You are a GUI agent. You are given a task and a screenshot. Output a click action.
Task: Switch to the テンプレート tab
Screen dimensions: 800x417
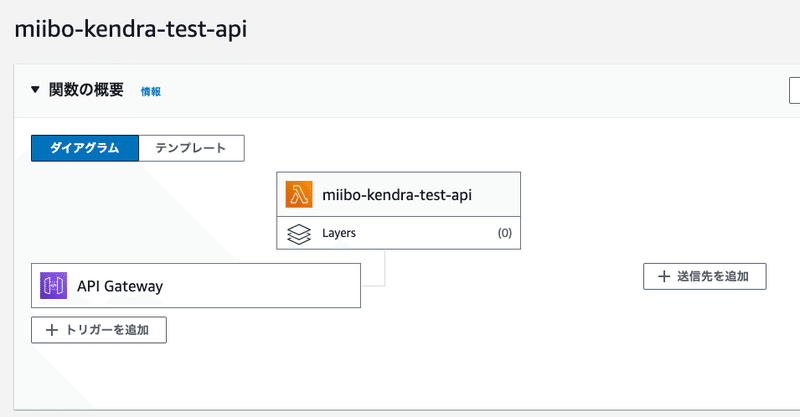191,148
